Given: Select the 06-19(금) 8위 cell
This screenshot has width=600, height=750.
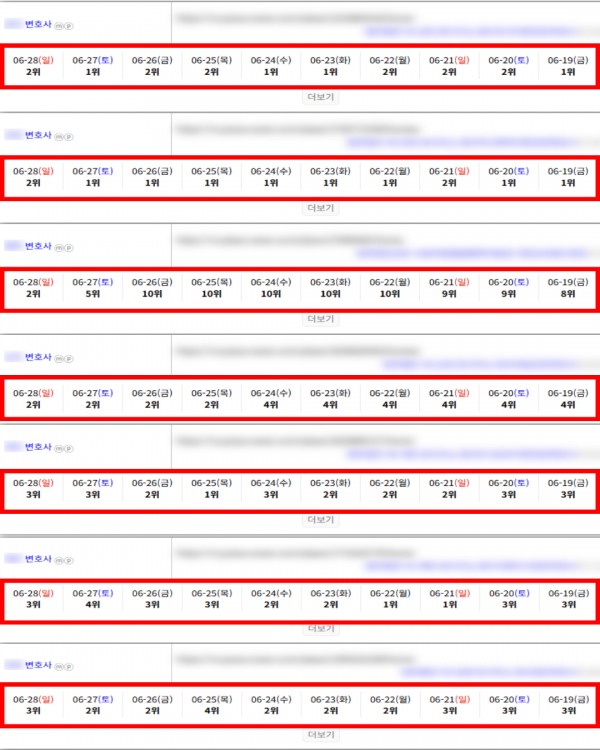Looking at the screenshot, I should point(567,288).
